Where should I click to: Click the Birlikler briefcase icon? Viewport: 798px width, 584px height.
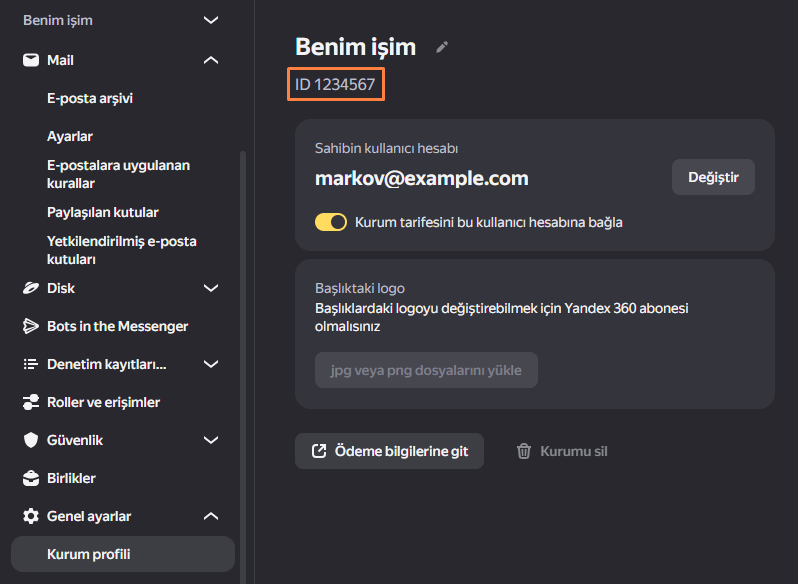coord(31,478)
